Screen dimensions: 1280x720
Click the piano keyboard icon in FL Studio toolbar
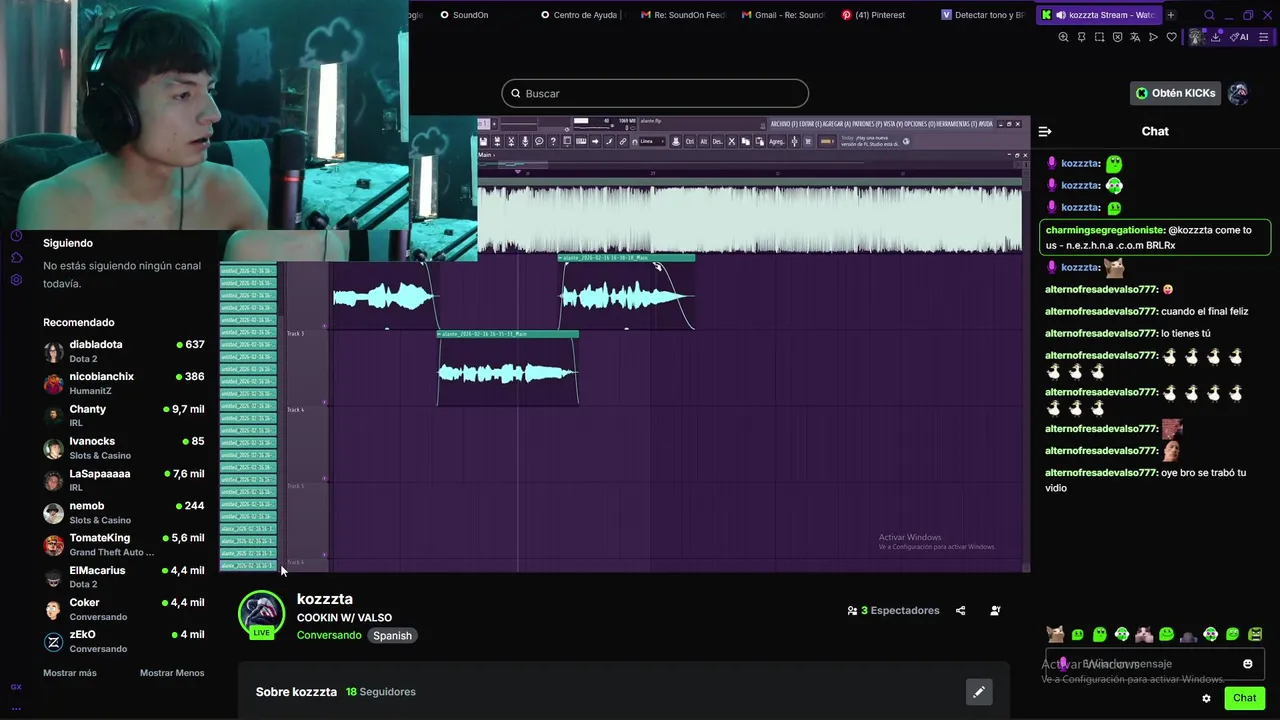(x=581, y=142)
